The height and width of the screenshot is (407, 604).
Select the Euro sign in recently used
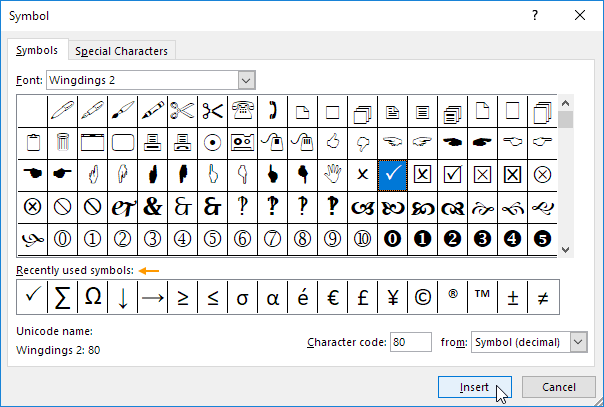tap(332, 296)
